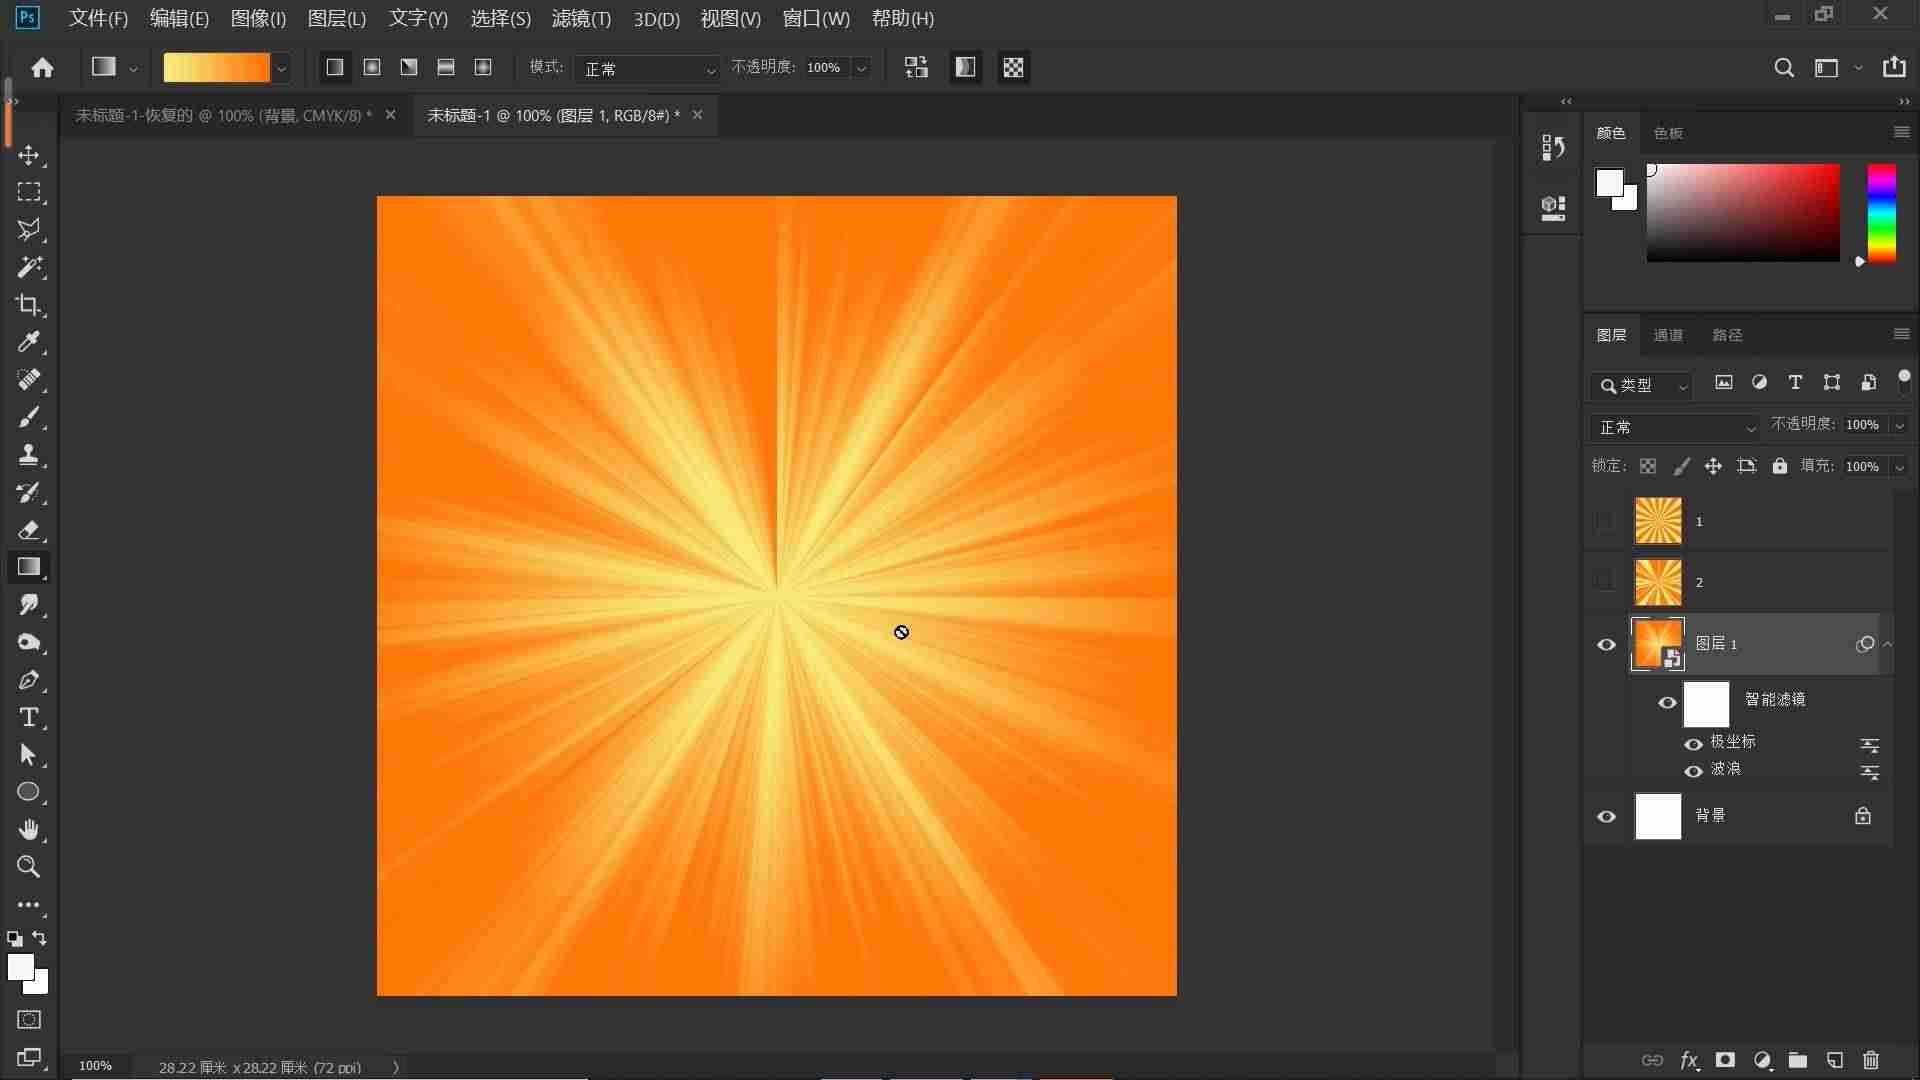Select the Hand tool

29,830
